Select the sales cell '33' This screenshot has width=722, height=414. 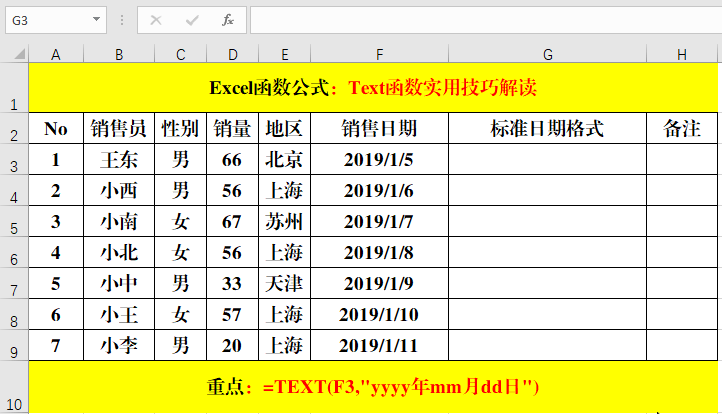click(x=233, y=283)
